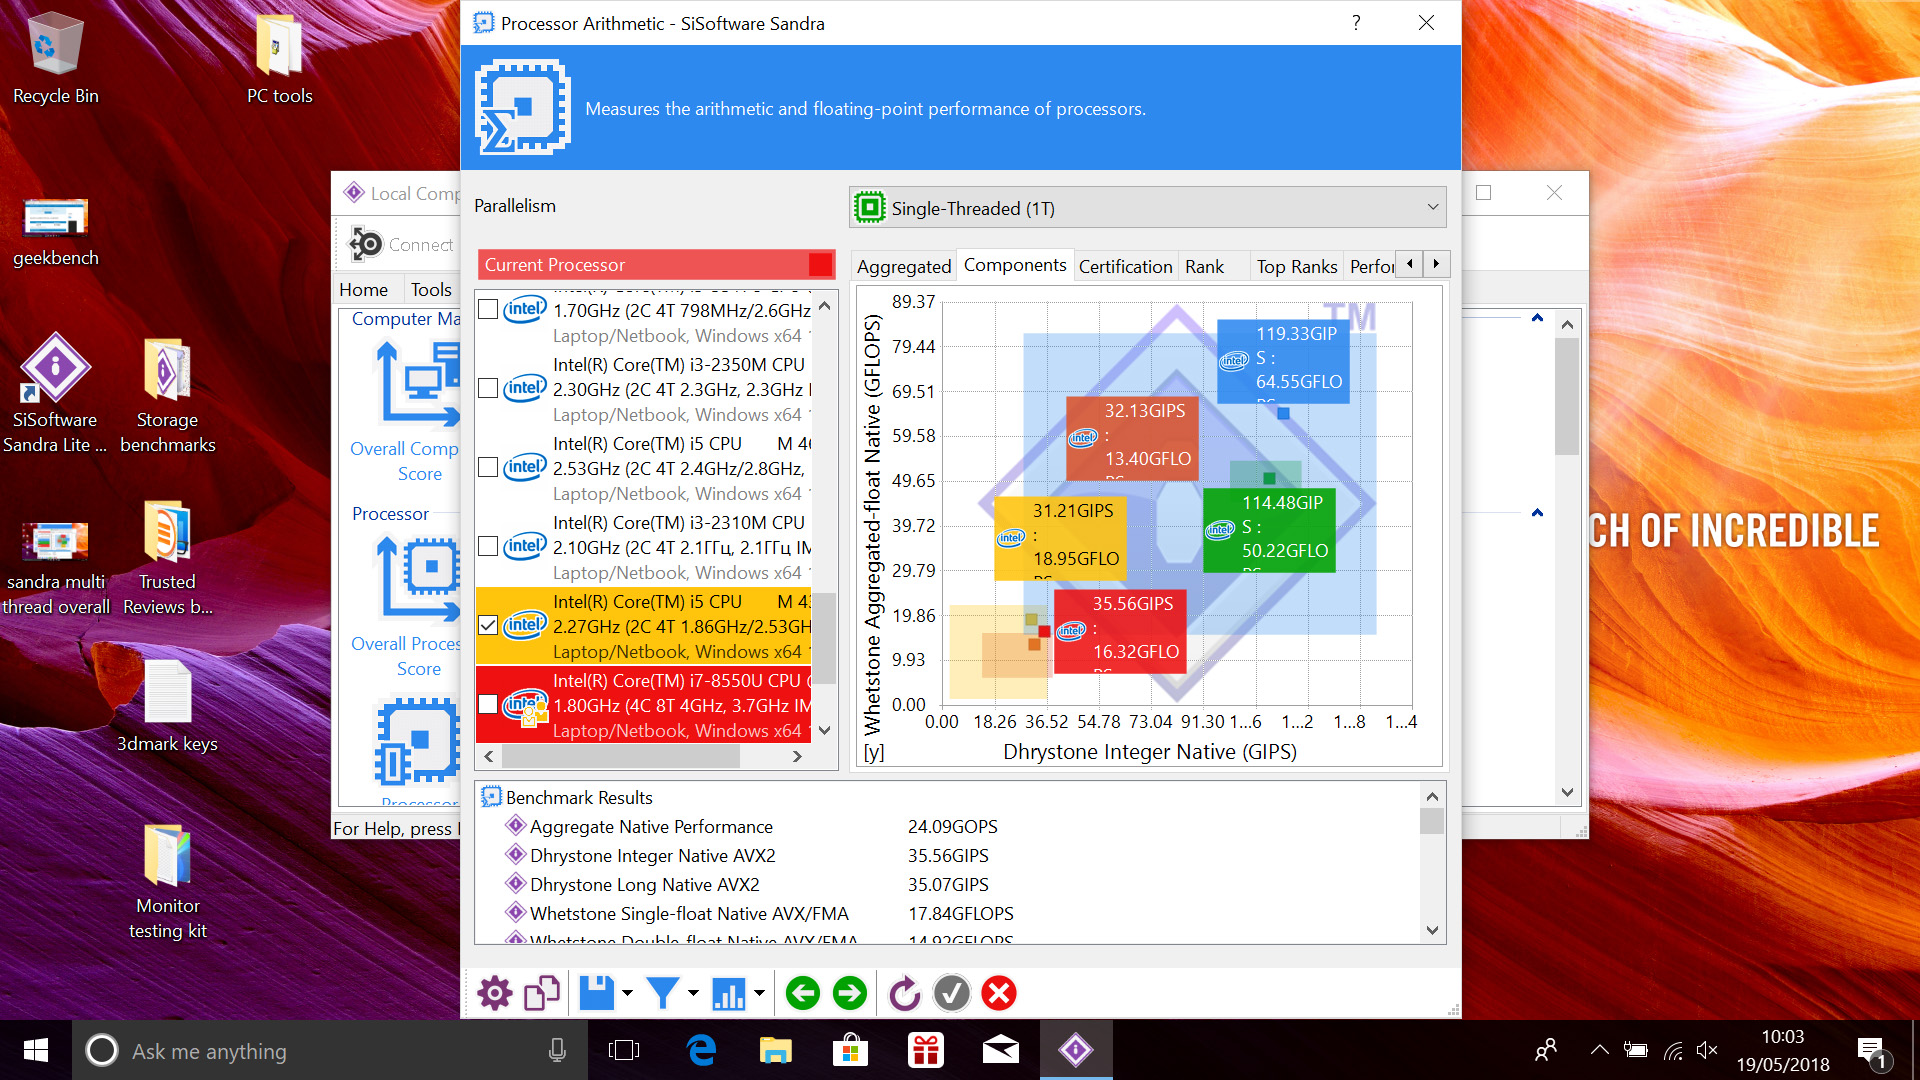Image resolution: width=1920 pixels, height=1080 pixels.
Task: Click the settings gear toolbar icon
Action: (494, 993)
